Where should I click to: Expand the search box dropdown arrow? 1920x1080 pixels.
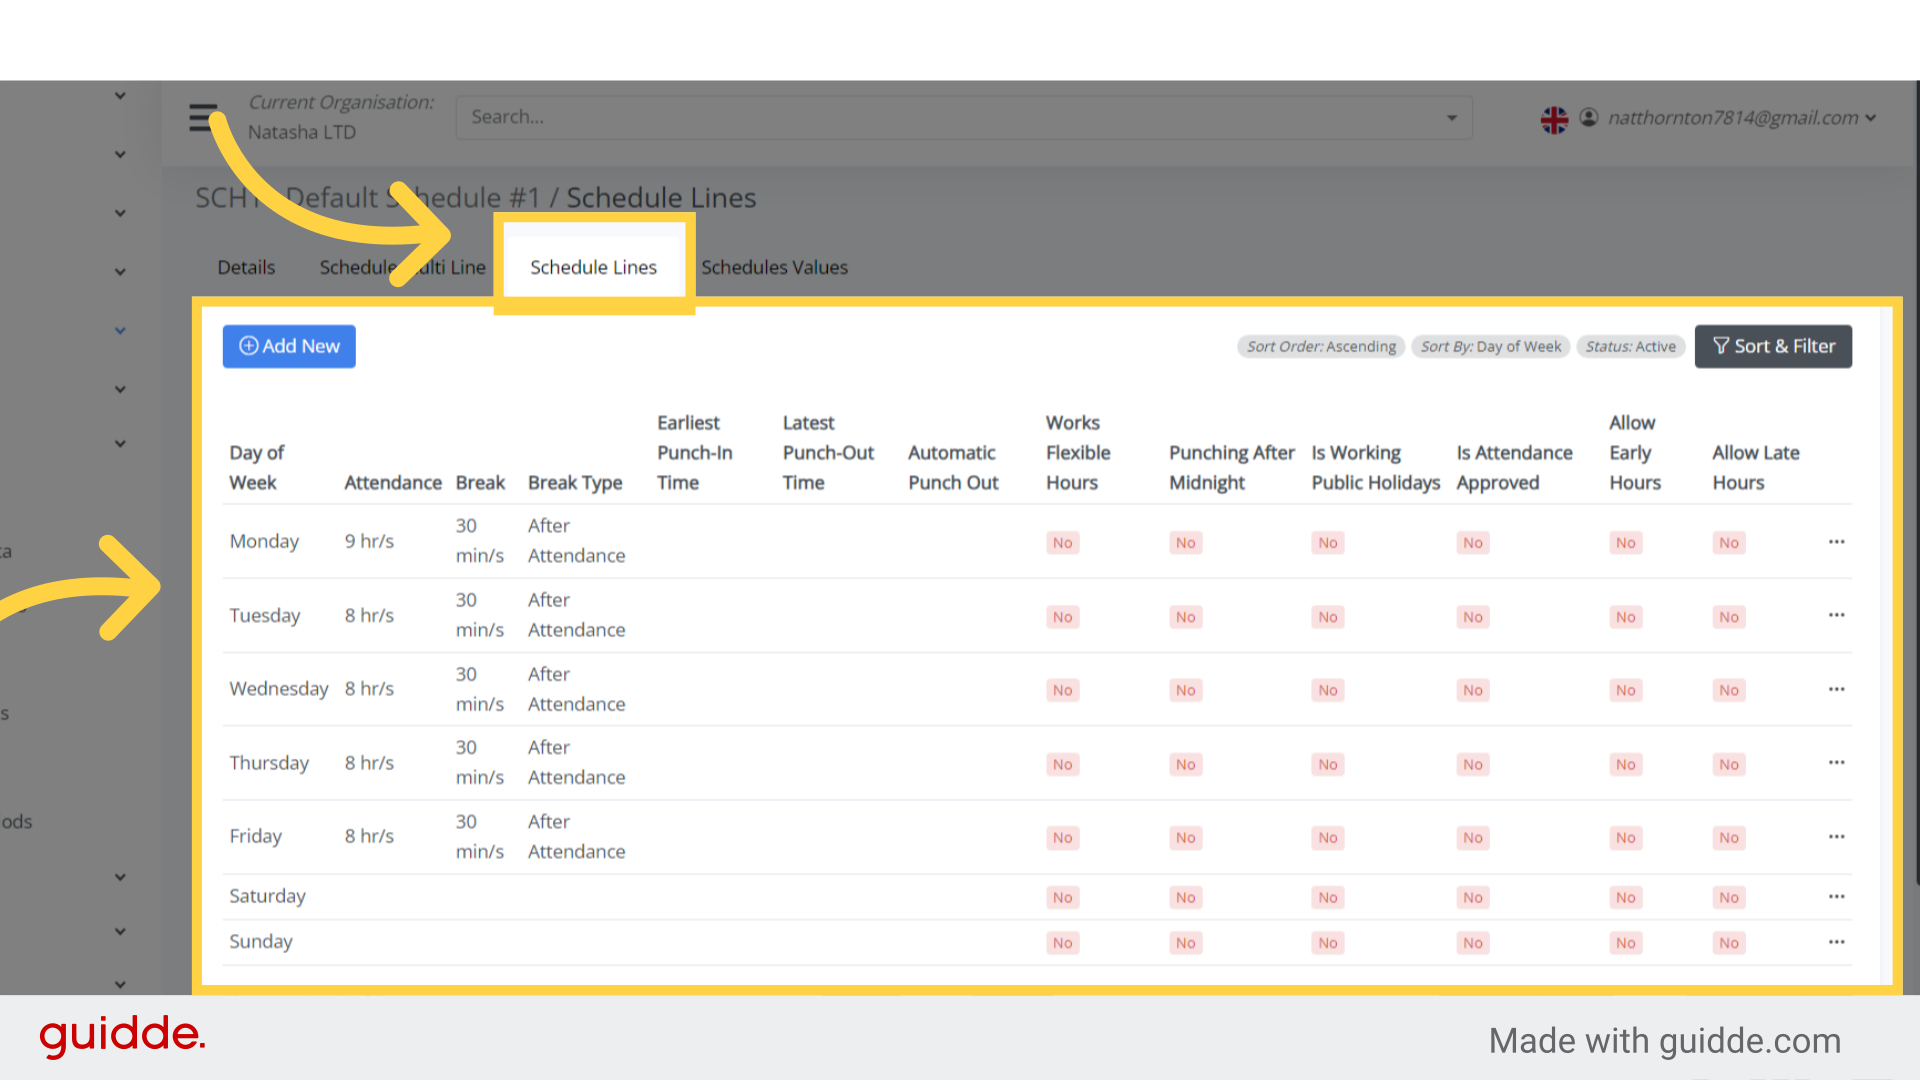(1451, 118)
